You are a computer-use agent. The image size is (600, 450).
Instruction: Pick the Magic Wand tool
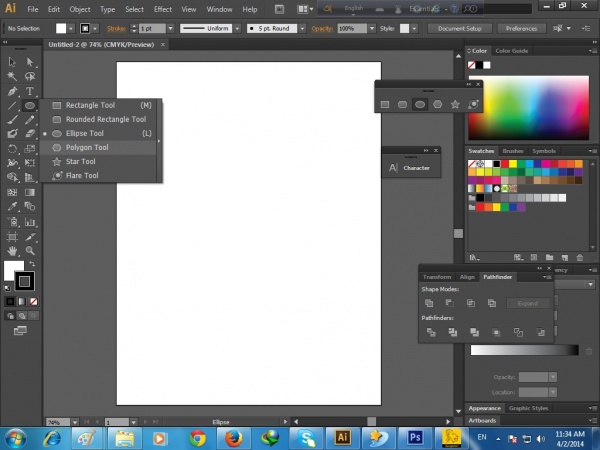point(12,76)
